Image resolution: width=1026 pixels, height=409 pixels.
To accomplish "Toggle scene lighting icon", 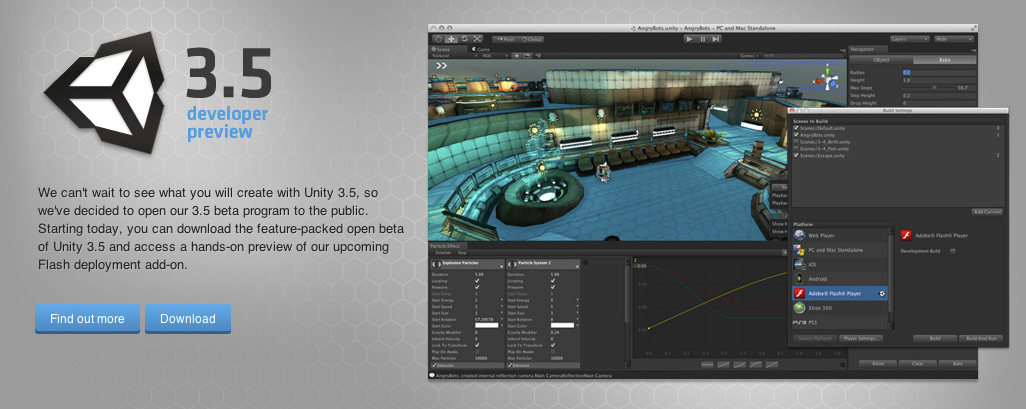I will pyautogui.click(x=517, y=56).
